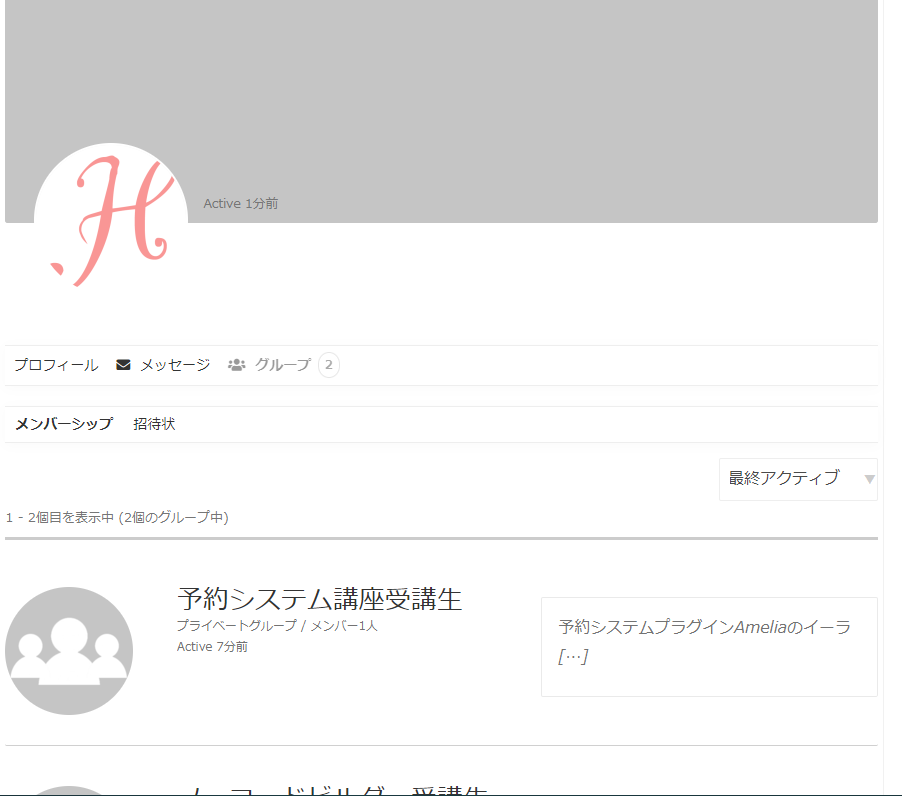This screenshot has height=796, width=902.
Task: Click the partially visible second group avatar
Action: coord(69,790)
